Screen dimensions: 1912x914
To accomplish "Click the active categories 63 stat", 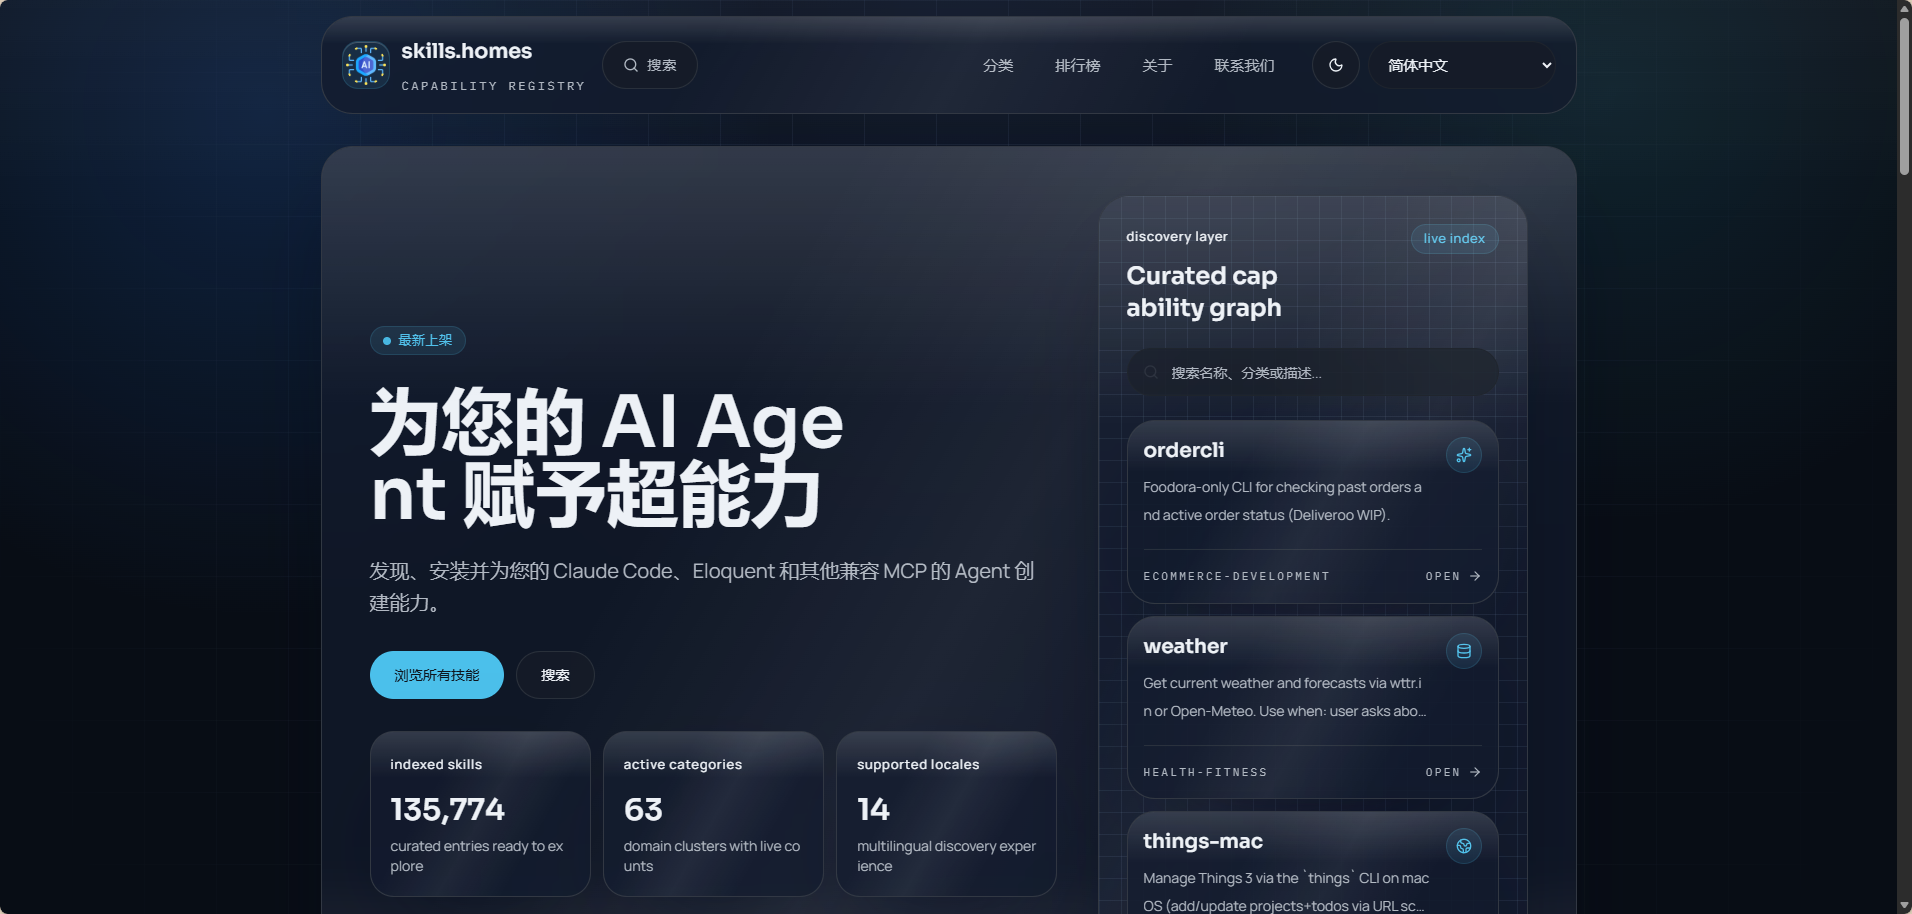I will click(x=713, y=814).
